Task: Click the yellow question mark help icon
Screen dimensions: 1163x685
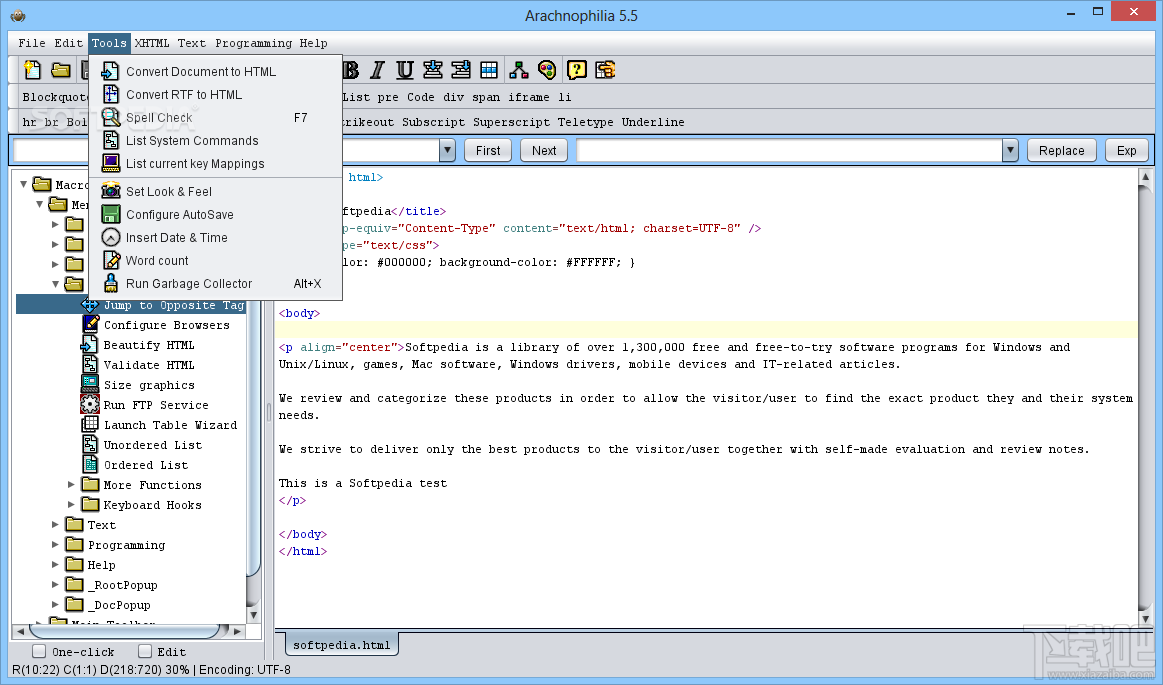Action: click(x=576, y=69)
